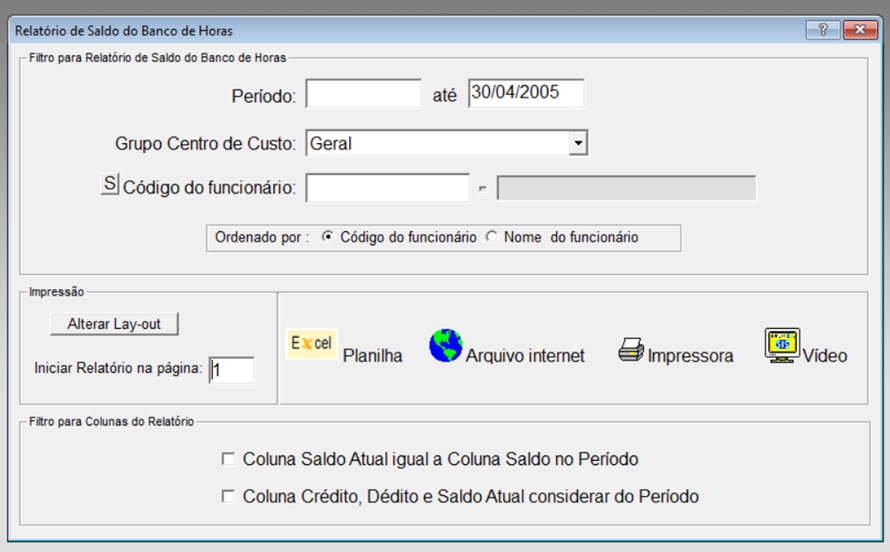
Task: Click the globe Arquivo internet icon
Action: [x=446, y=345]
